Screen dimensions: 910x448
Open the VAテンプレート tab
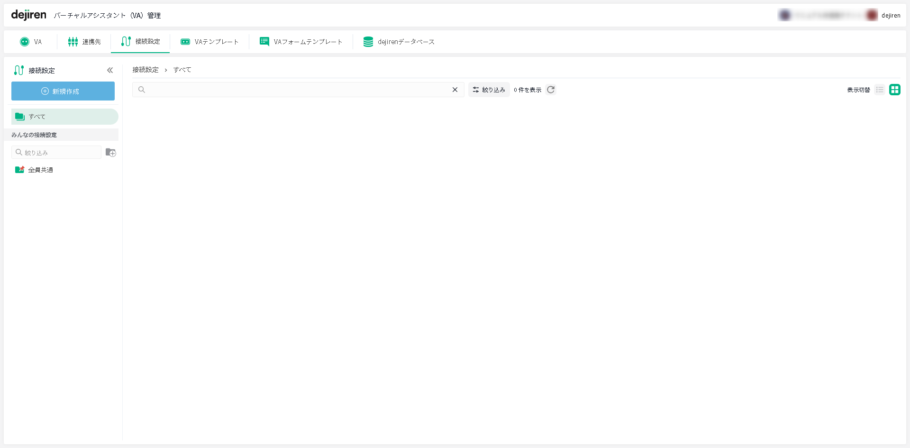210,42
